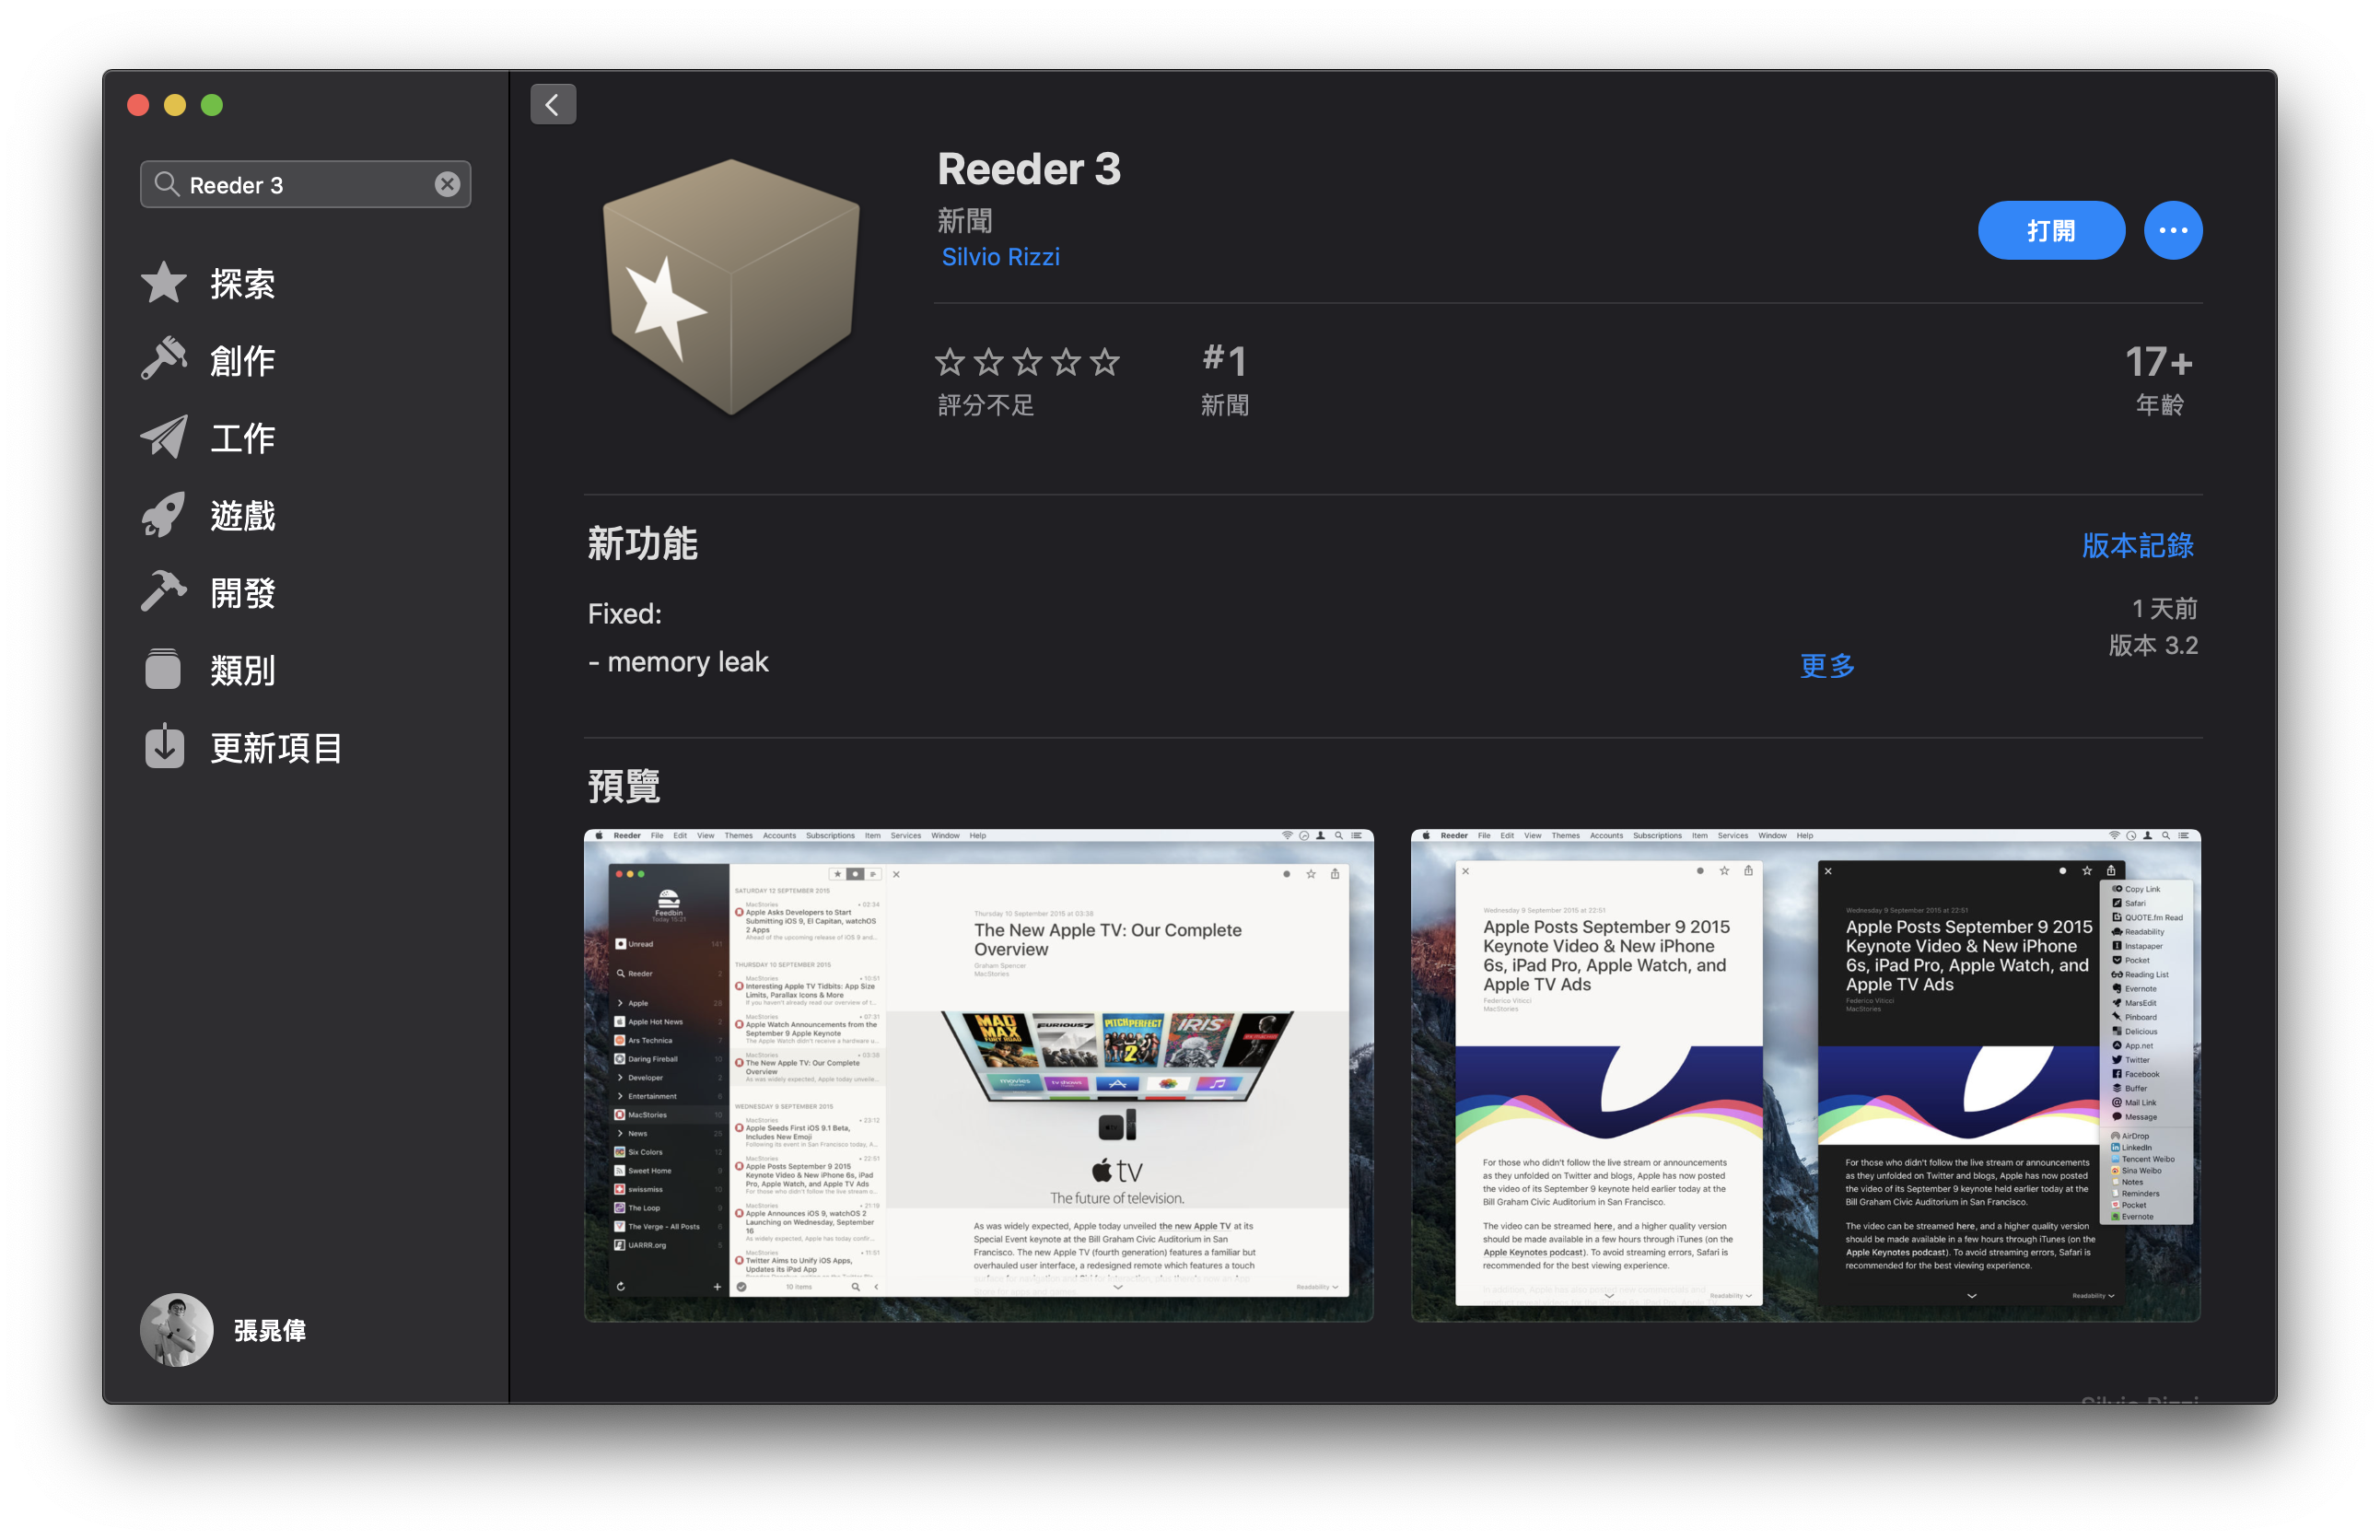This screenshot has width=2380, height=1540.
Task: Open the Apple TV overview preview screenshot
Action: (x=979, y=1075)
